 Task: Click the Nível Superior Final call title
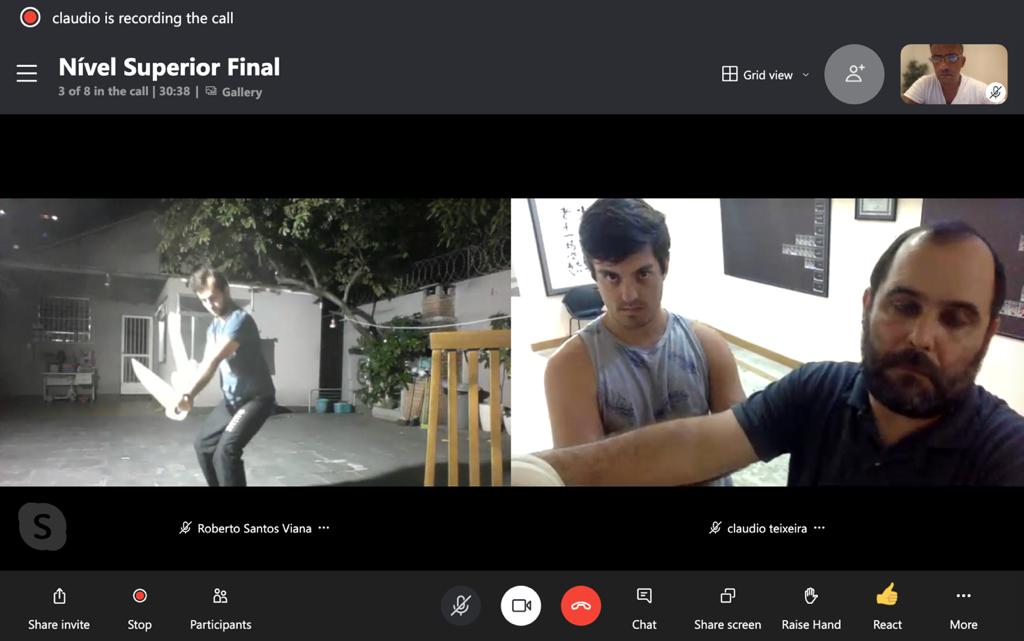click(169, 67)
